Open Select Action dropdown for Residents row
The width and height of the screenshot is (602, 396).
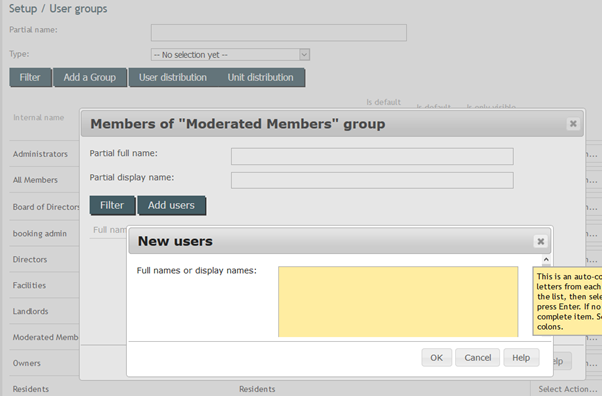tap(567, 389)
